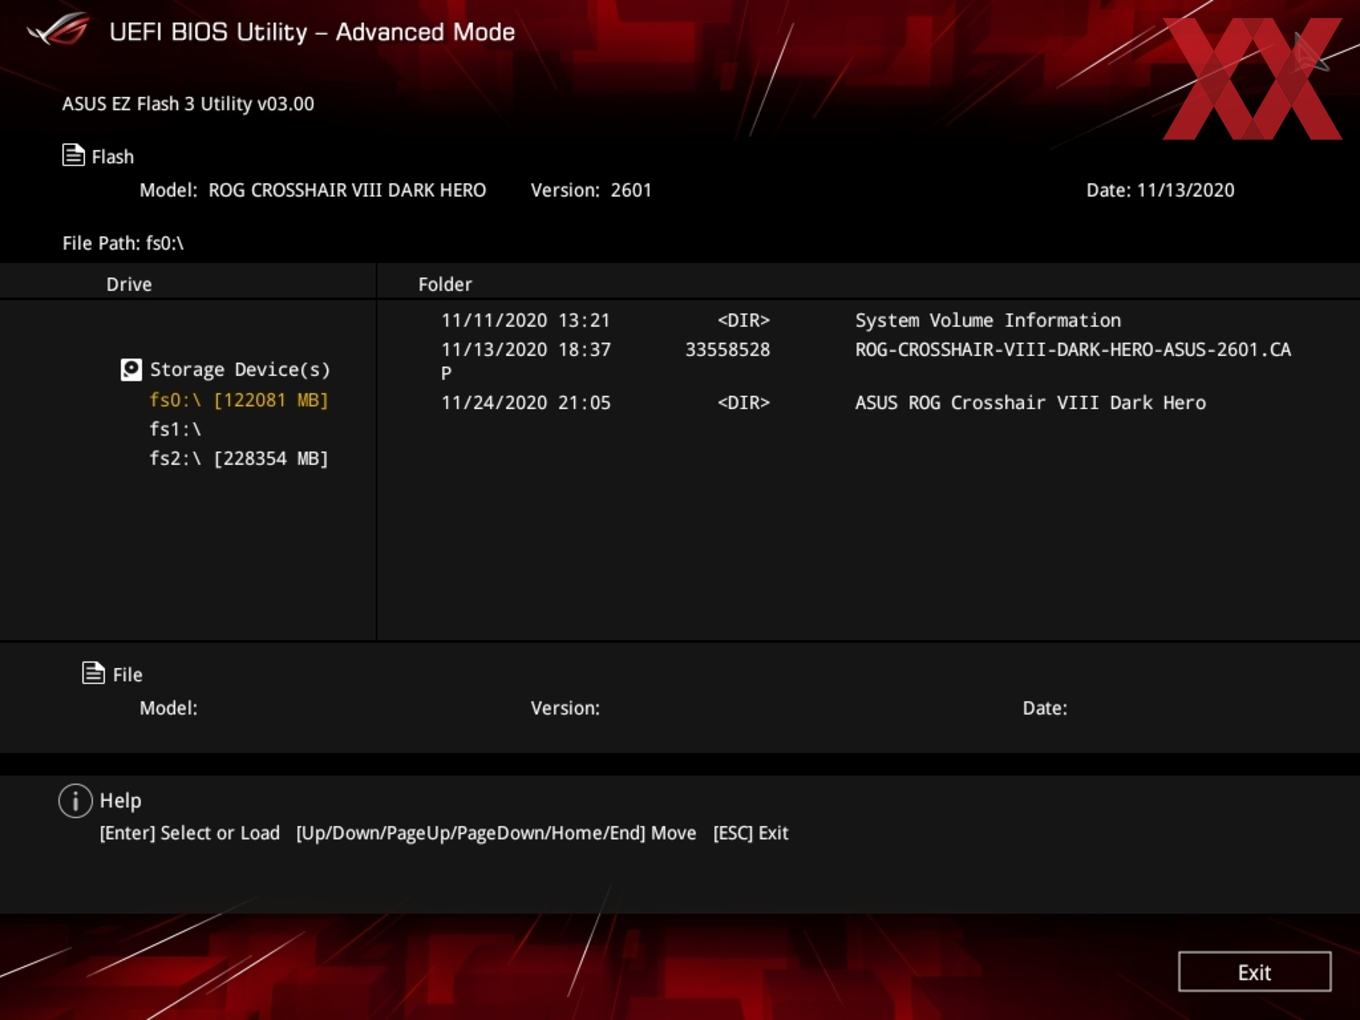Click the [ESC] Exit help text
The width and height of the screenshot is (1360, 1020).
pos(751,833)
